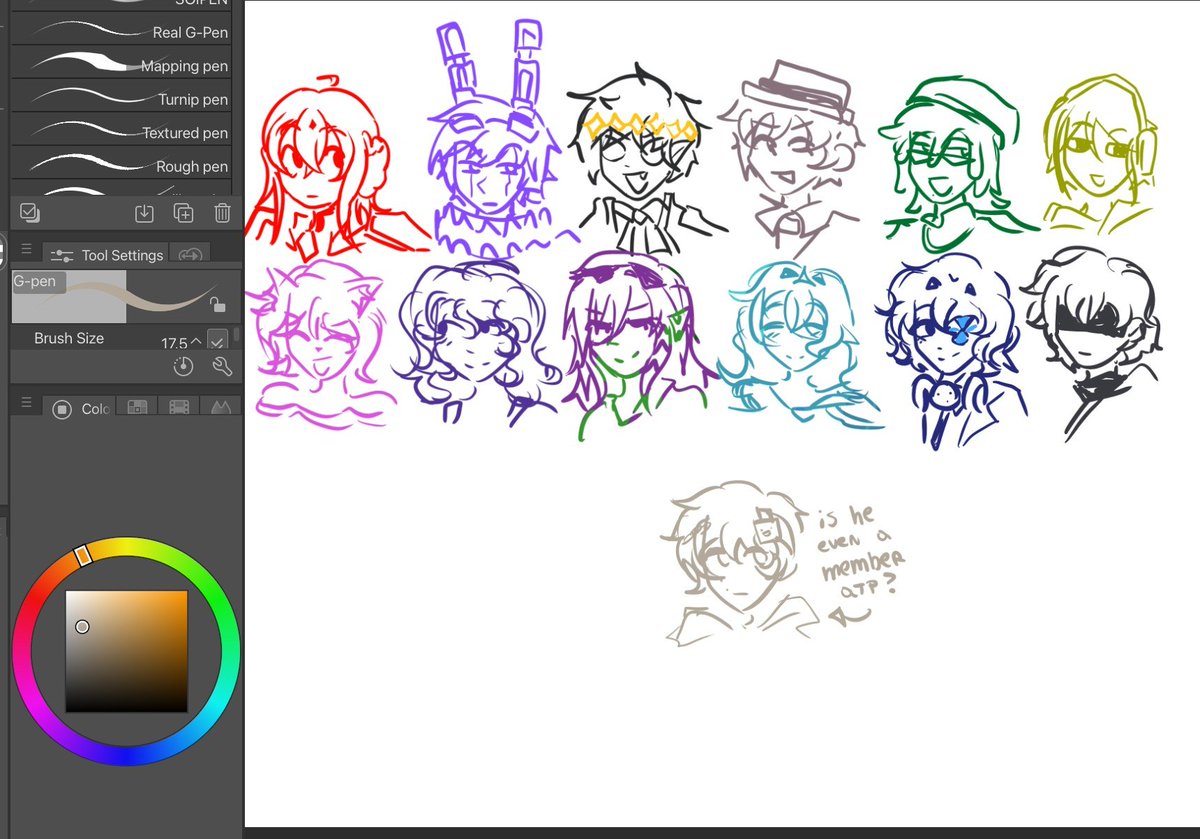Viewport: 1200px width, 839px height.
Task: Duplicate the current sub tool
Action: tap(183, 212)
